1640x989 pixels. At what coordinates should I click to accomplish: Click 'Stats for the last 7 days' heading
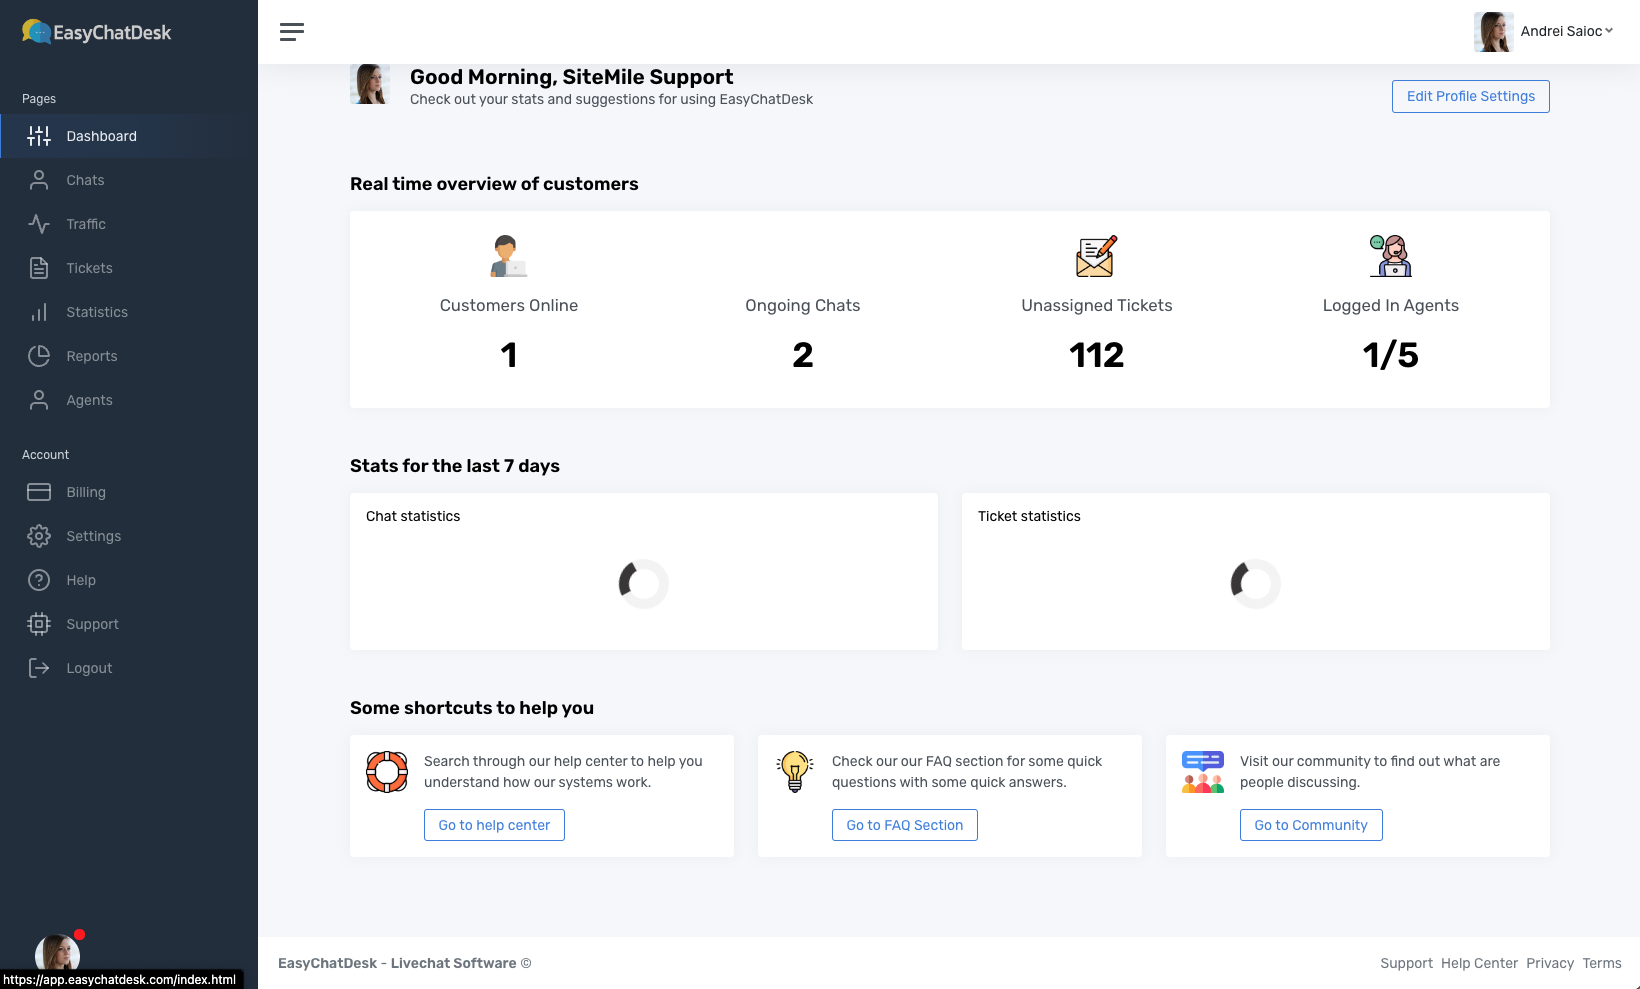point(455,466)
